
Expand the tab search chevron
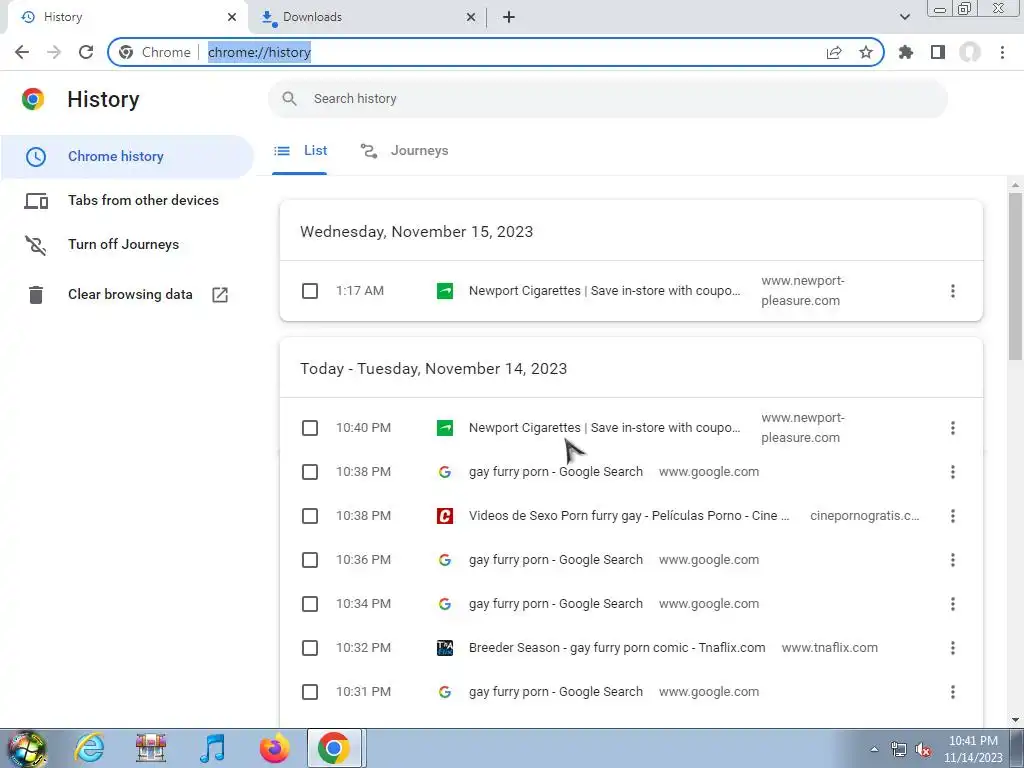coord(904,17)
